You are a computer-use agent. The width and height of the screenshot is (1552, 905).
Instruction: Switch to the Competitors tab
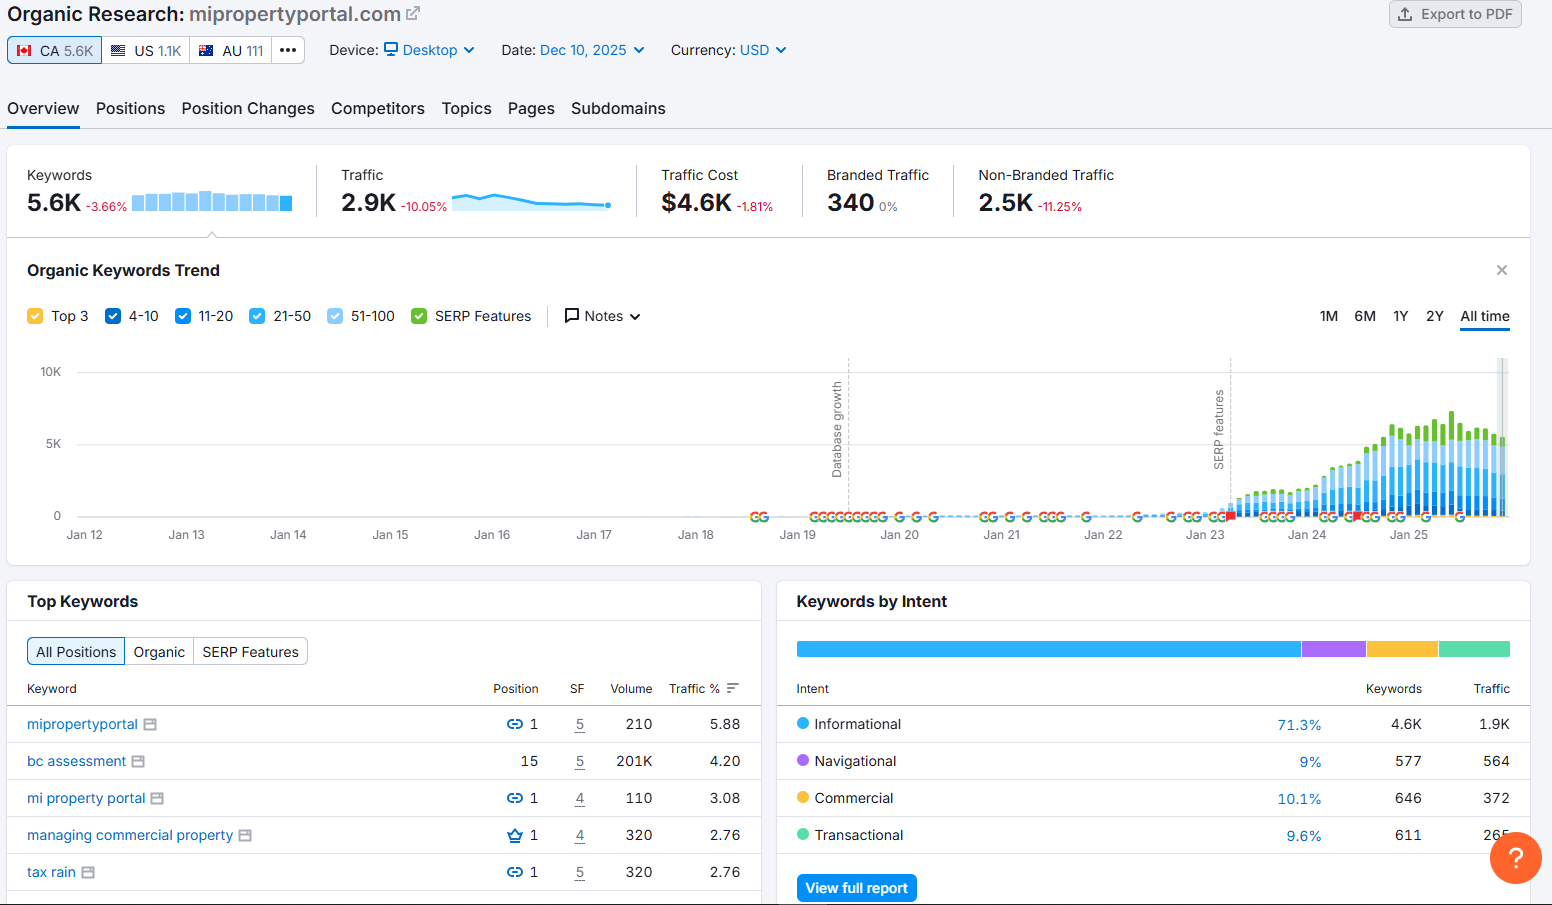[377, 108]
